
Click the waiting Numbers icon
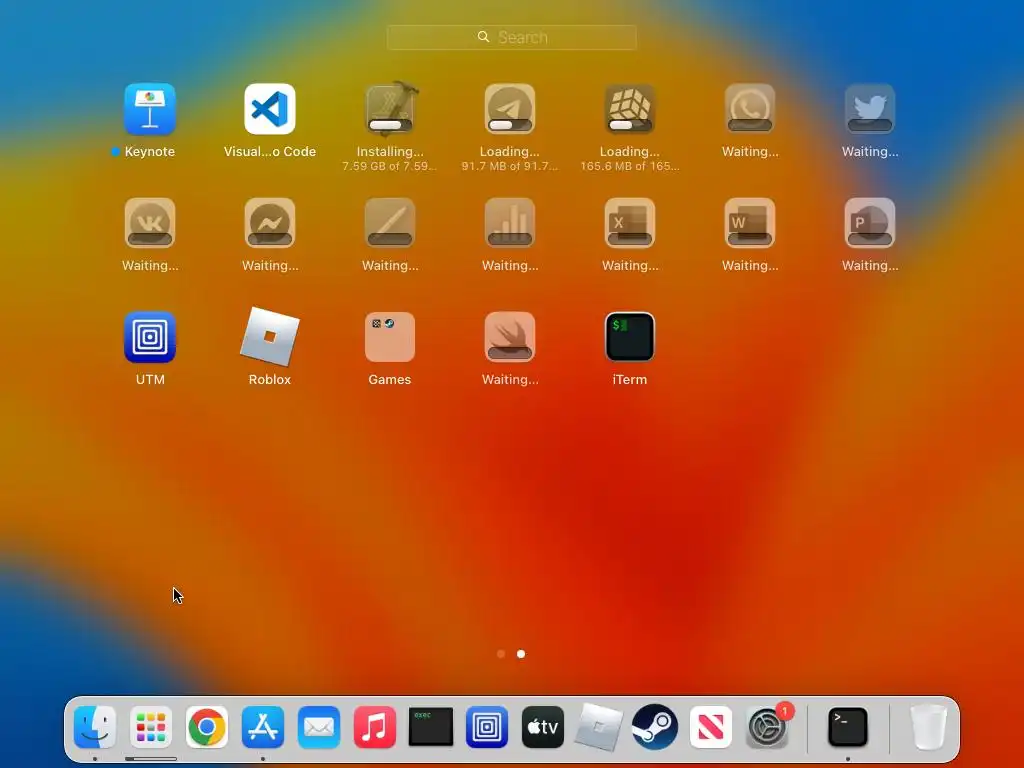[510, 223]
